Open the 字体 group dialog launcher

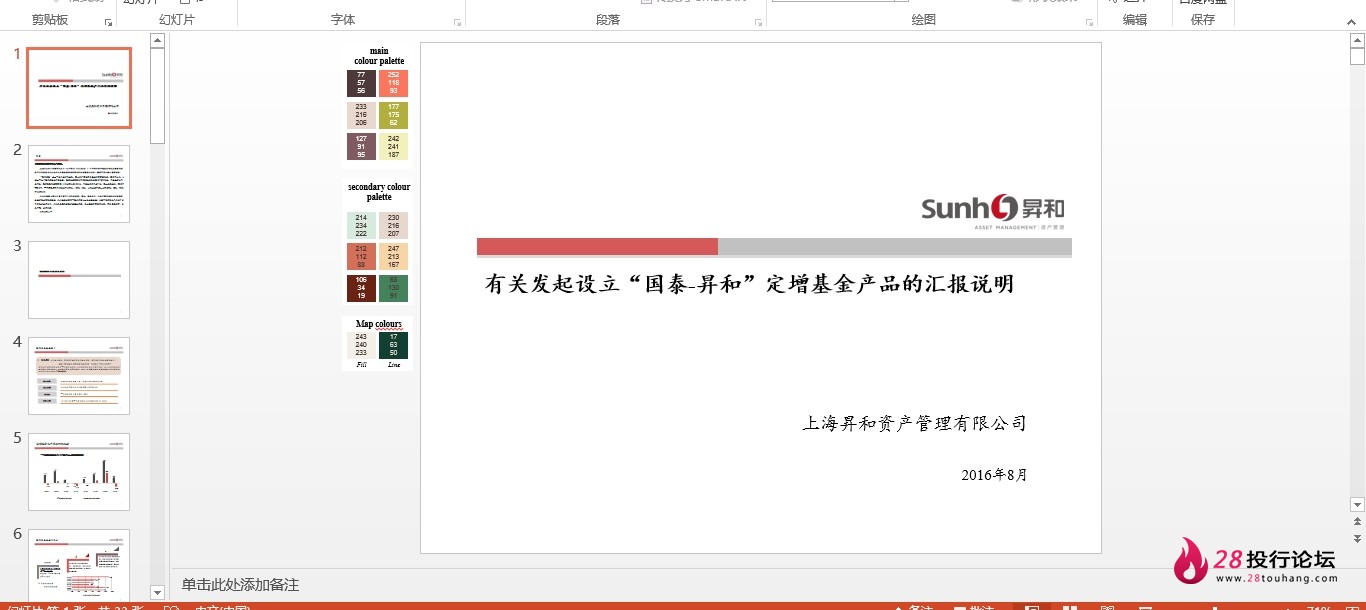click(x=458, y=21)
